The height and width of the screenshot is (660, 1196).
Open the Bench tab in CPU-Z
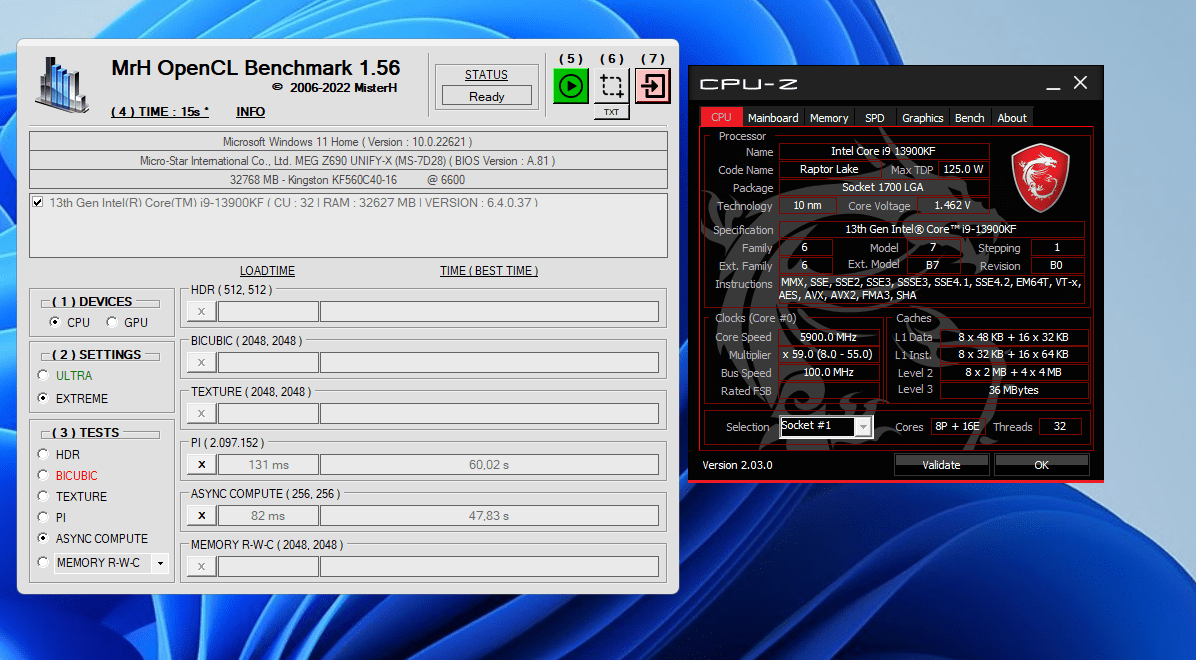click(969, 118)
